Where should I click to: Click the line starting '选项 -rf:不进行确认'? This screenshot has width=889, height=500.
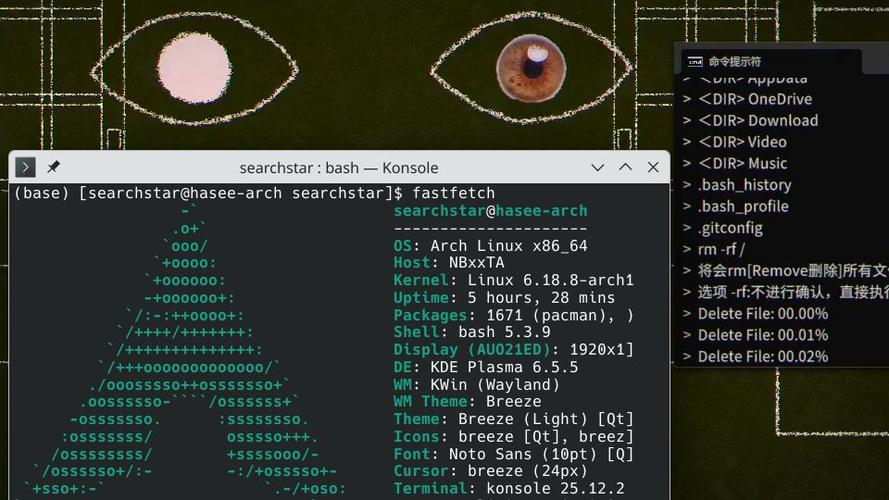tap(786, 292)
